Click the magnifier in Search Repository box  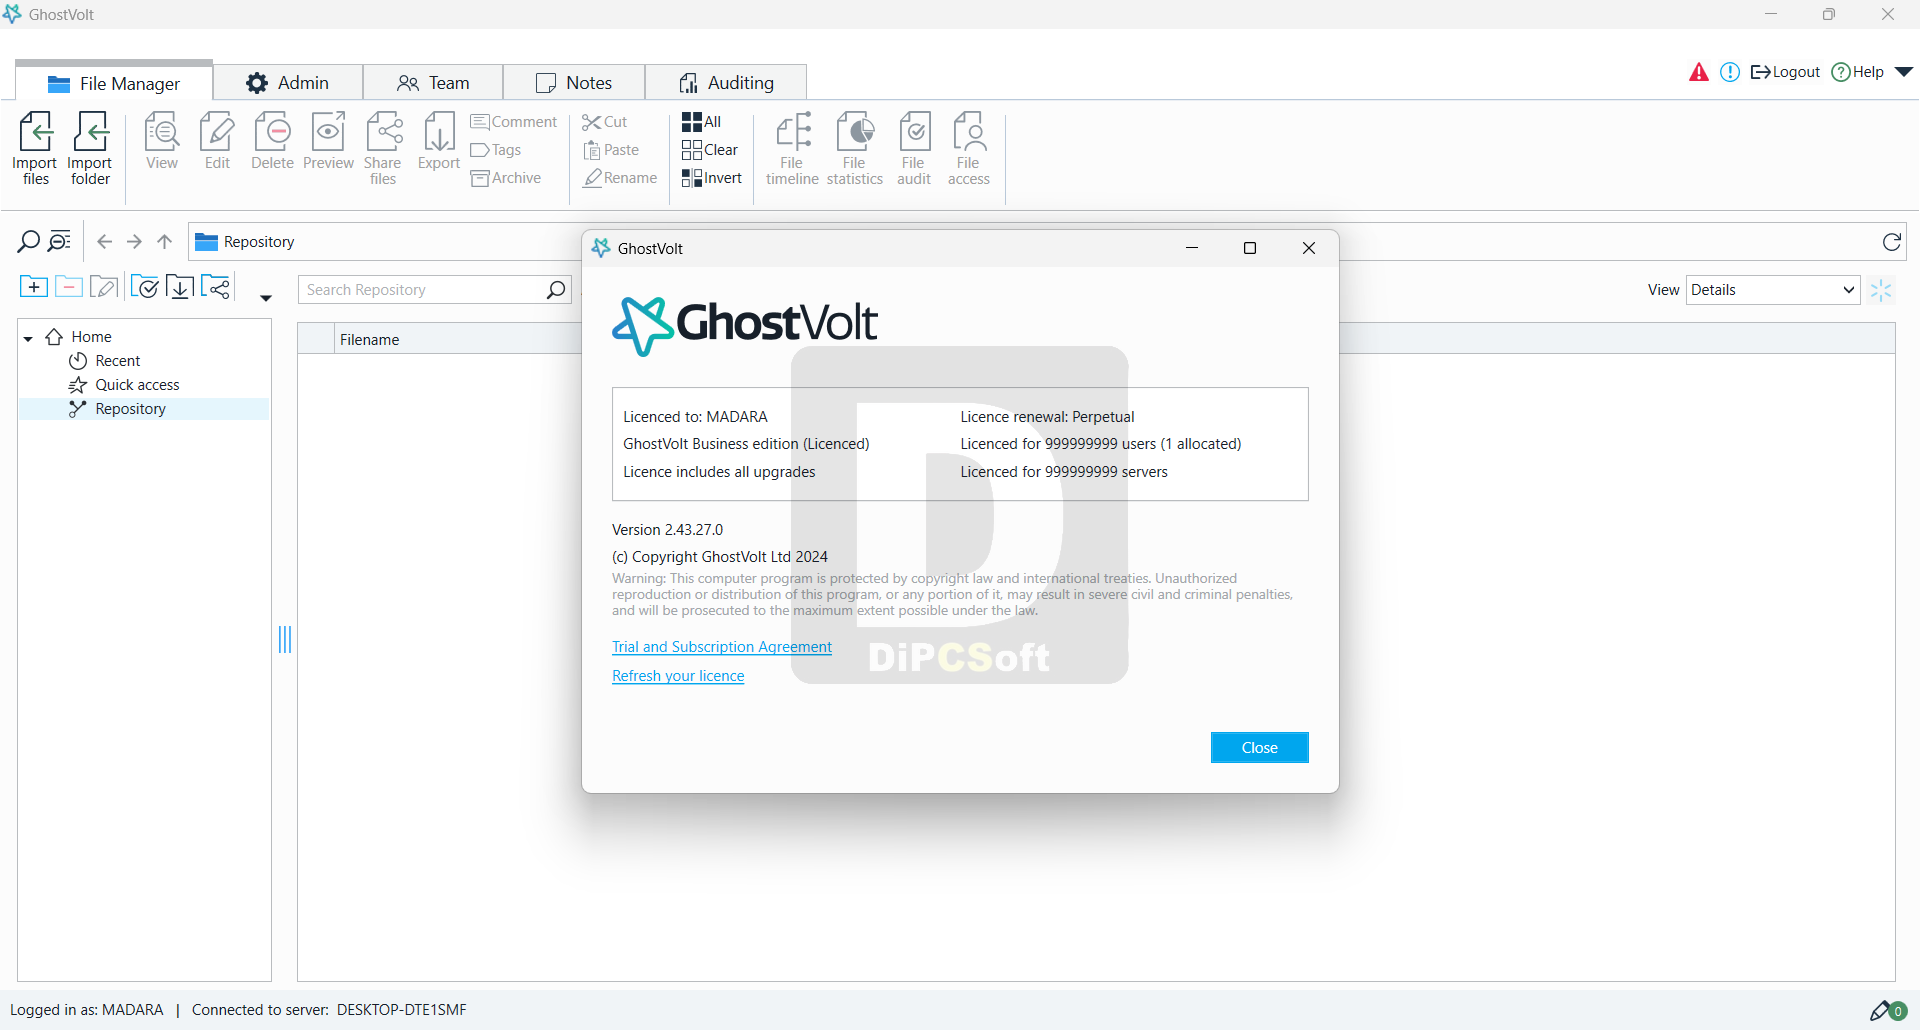pyautogui.click(x=557, y=290)
